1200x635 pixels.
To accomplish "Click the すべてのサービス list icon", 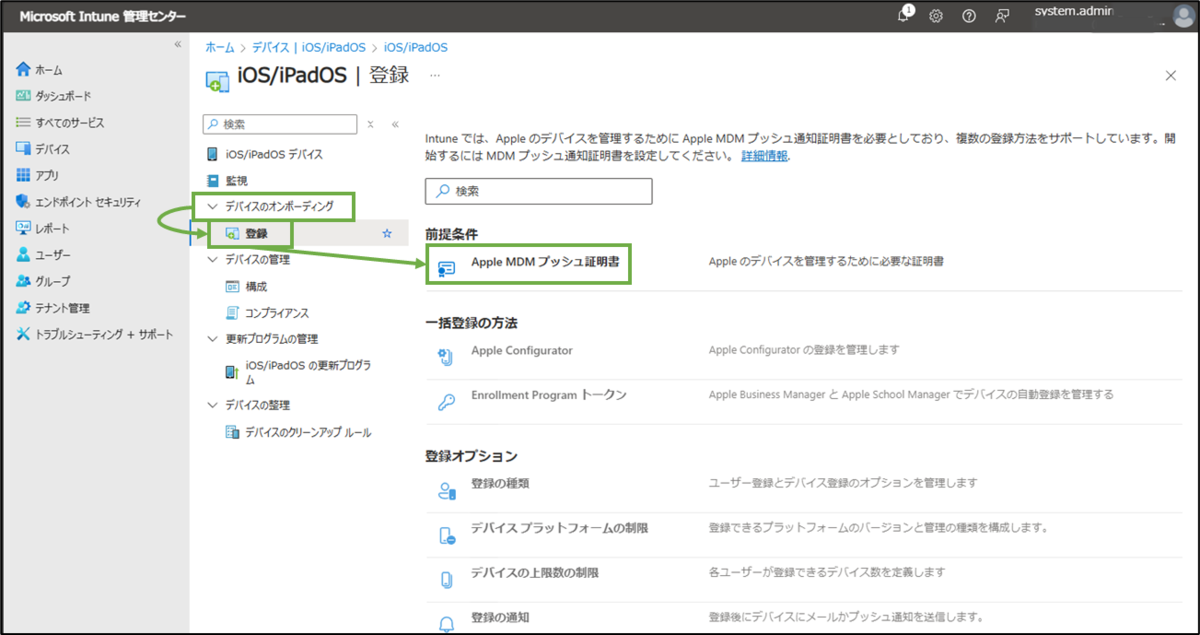I will tap(24, 122).
